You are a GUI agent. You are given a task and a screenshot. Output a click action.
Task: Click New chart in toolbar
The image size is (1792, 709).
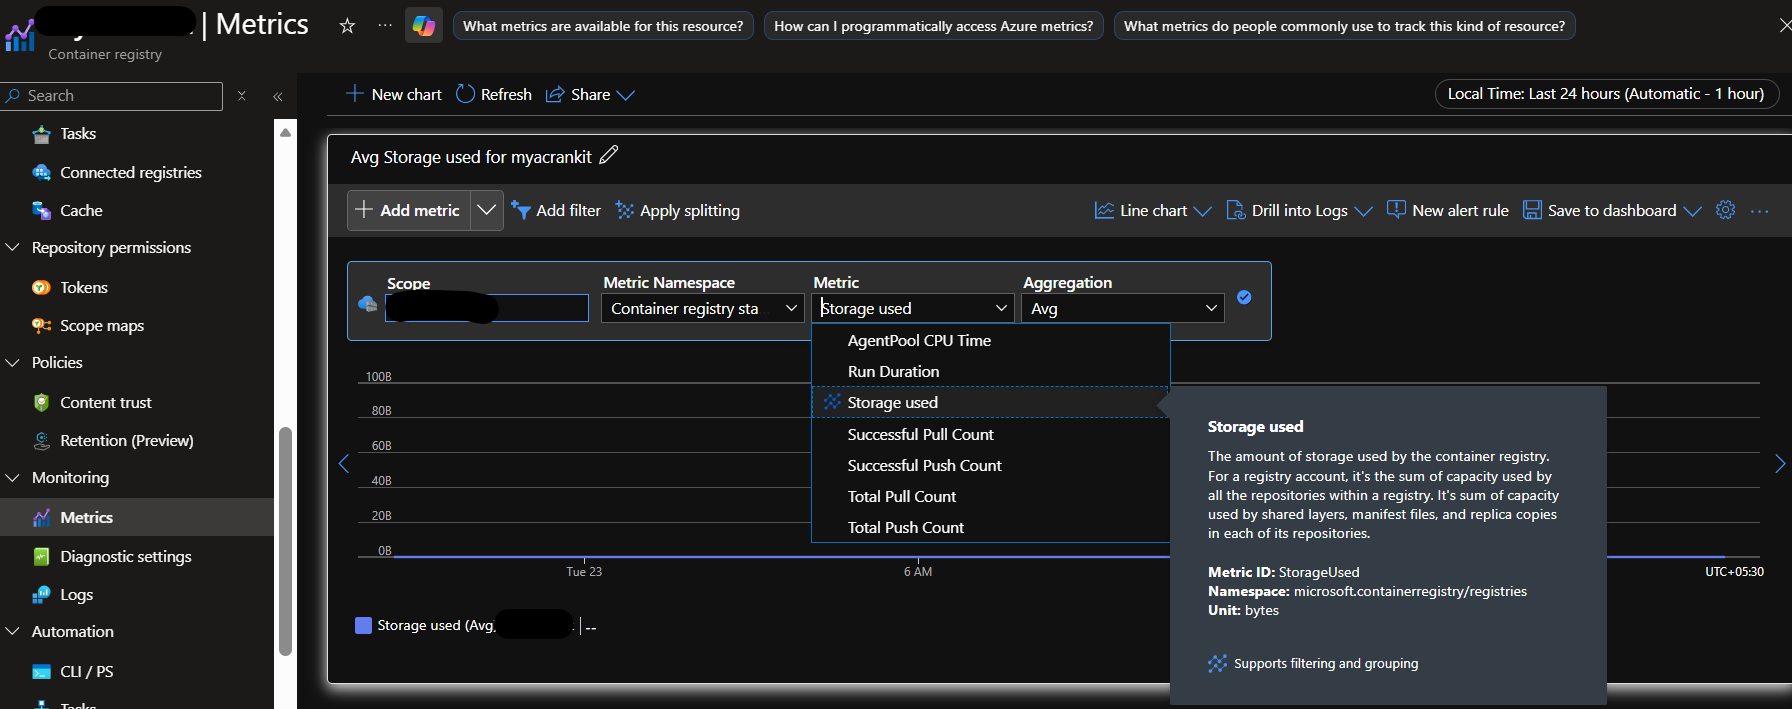[x=394, y=94]
